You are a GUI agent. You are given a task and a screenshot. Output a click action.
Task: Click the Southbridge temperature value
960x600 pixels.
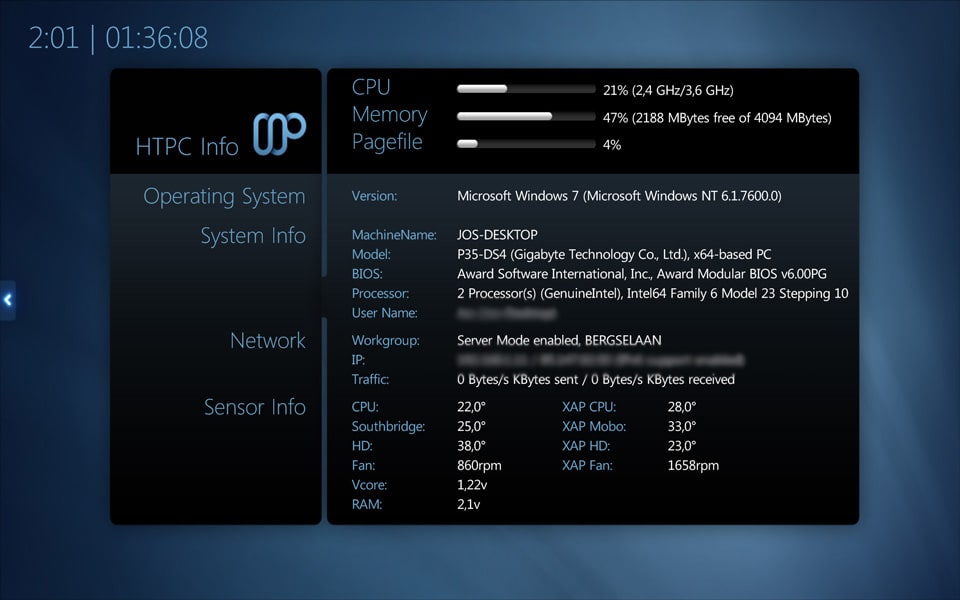[x=471, y=427]
